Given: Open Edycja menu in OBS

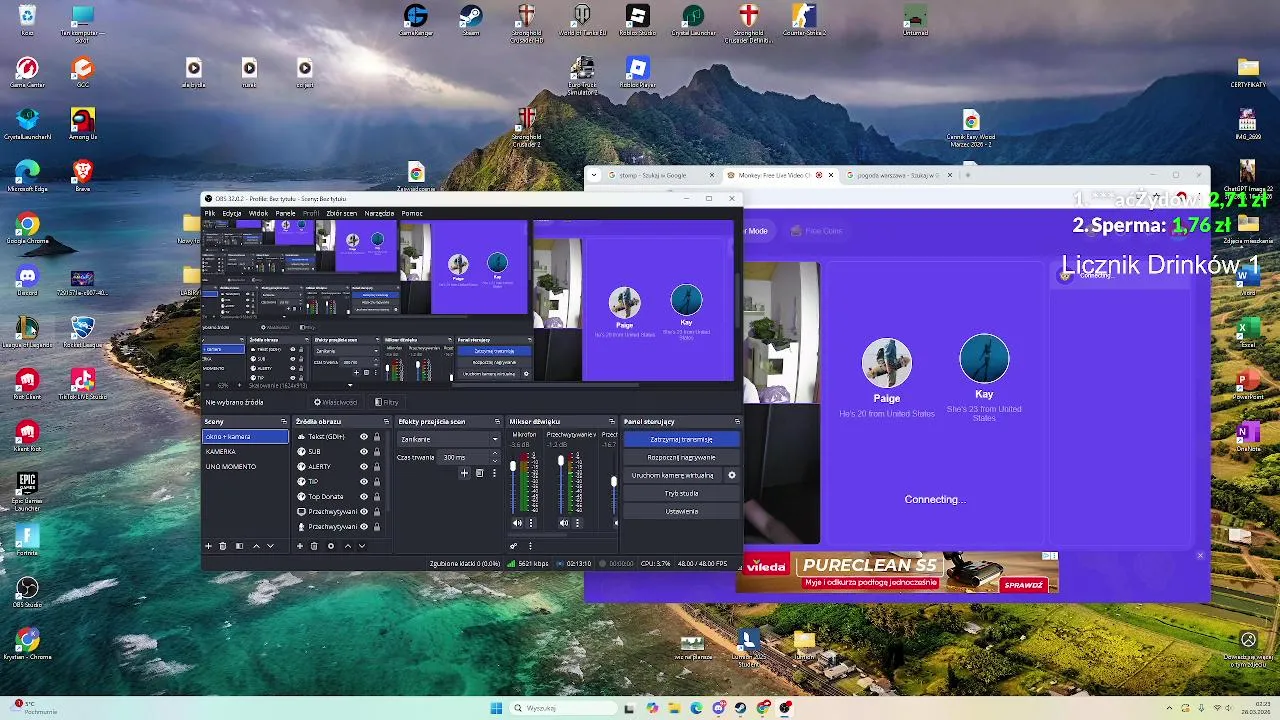Looking at the screenshot, I should tap(232, 213).
